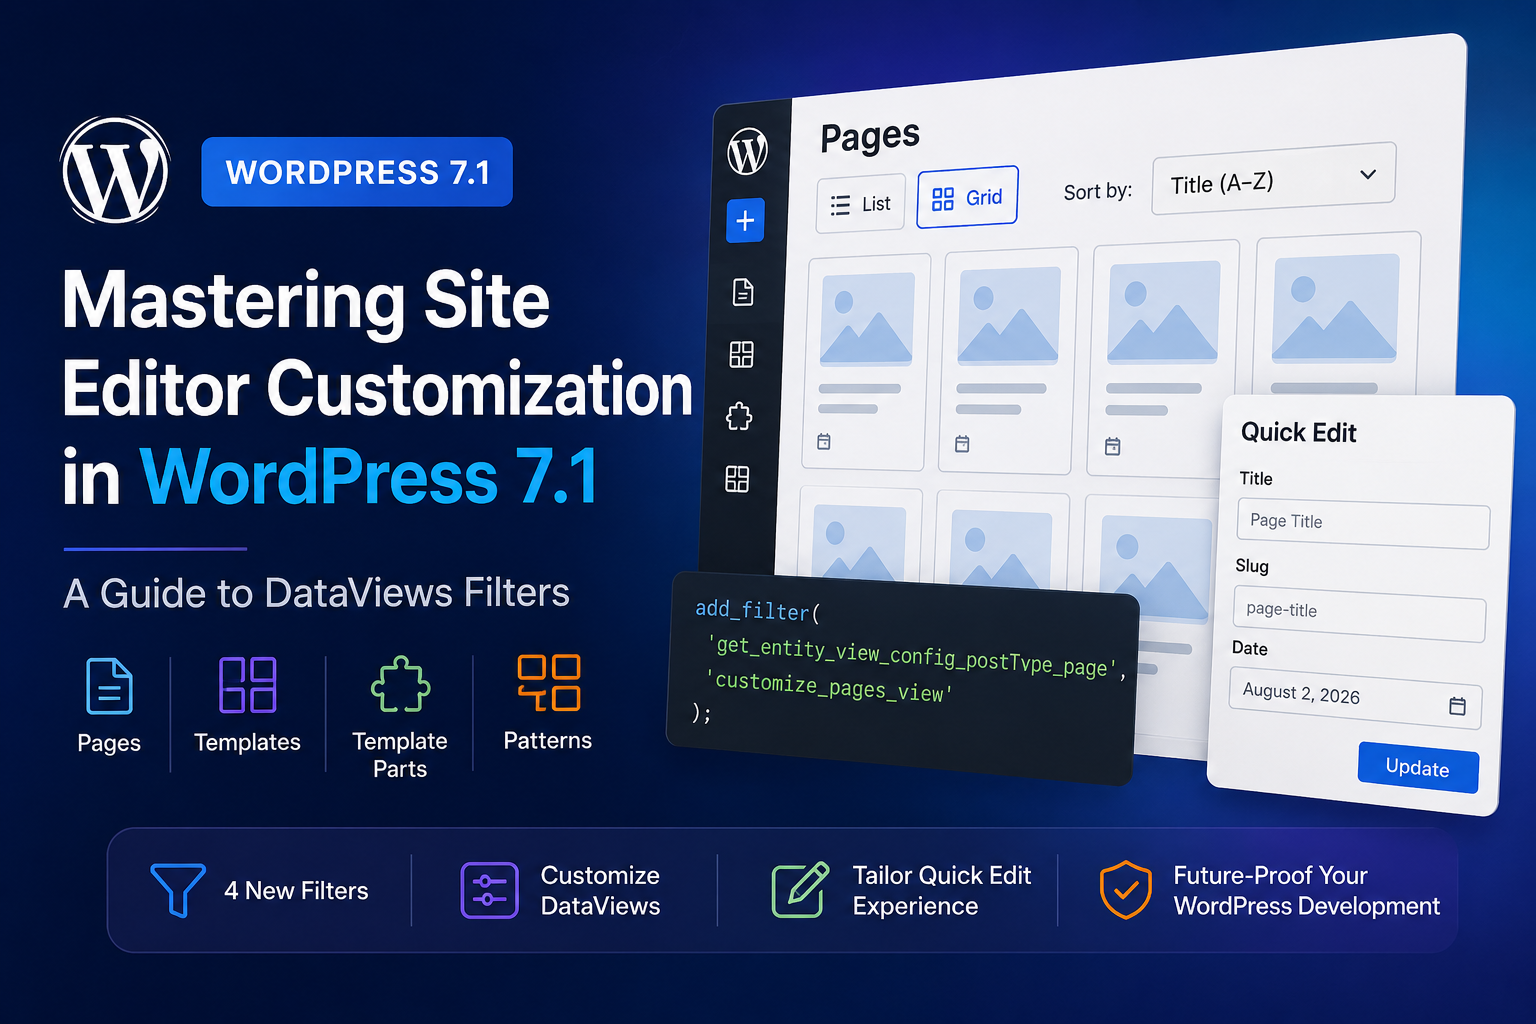The height and width of the screenshot is (1024, 1536).
Task: Open the Sort by Title (A–Z) dropdown
Action: tap(1273, 179)
